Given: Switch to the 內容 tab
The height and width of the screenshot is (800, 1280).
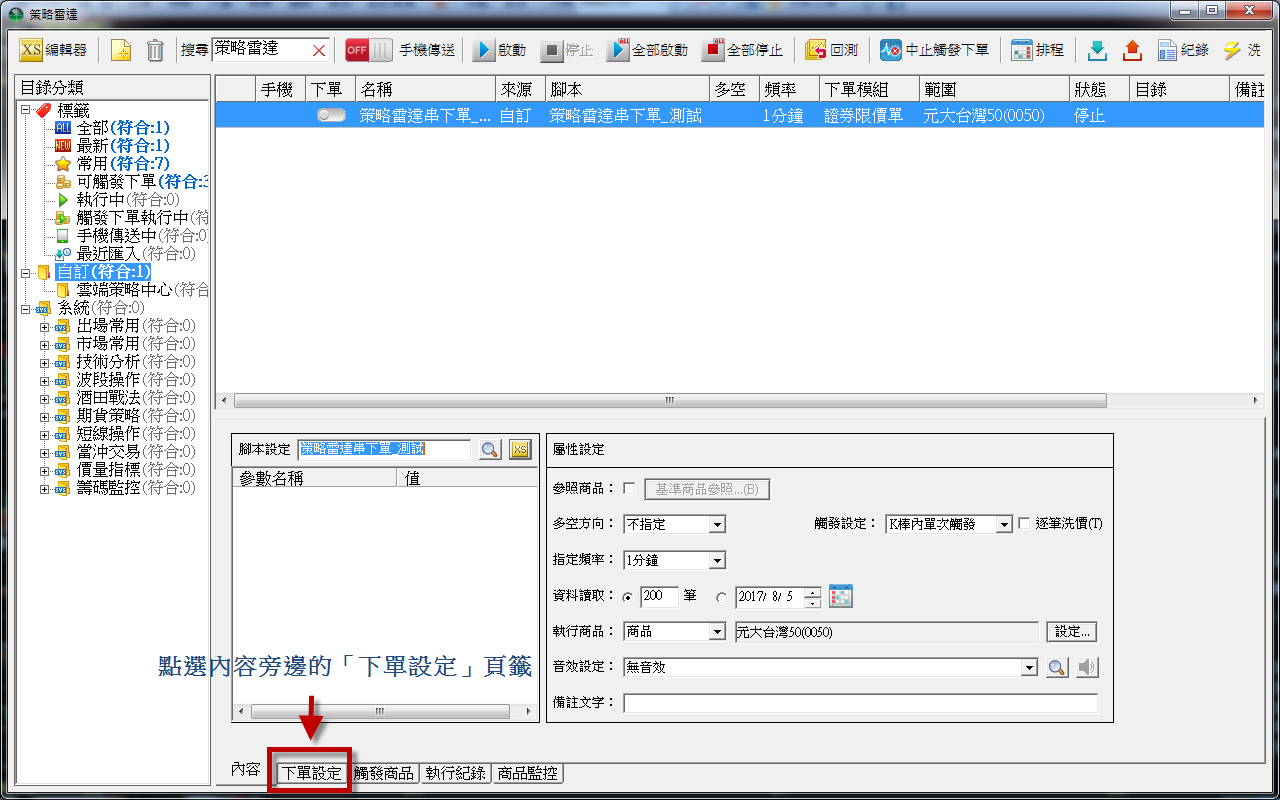Looking at the screenshot, I should point(245,771).
